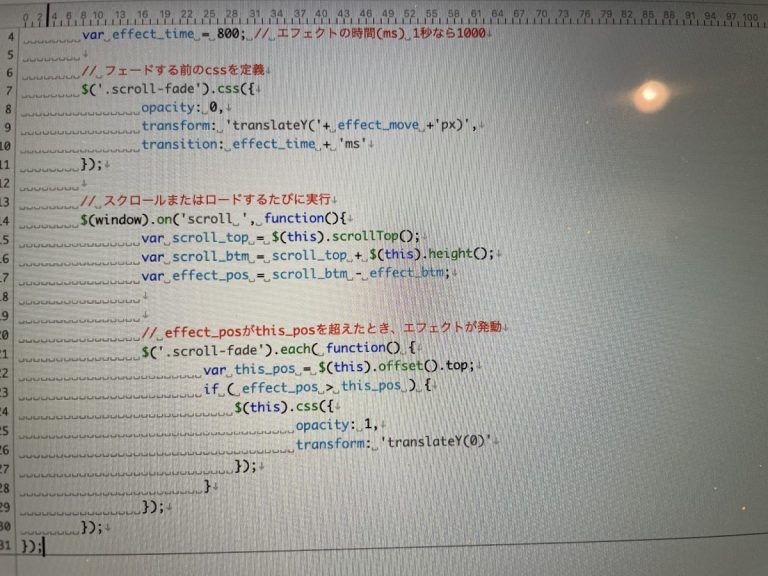This screenshot has width=768, height=576.
Task: Click the 'translateY(0)' string
Action: 438,442
